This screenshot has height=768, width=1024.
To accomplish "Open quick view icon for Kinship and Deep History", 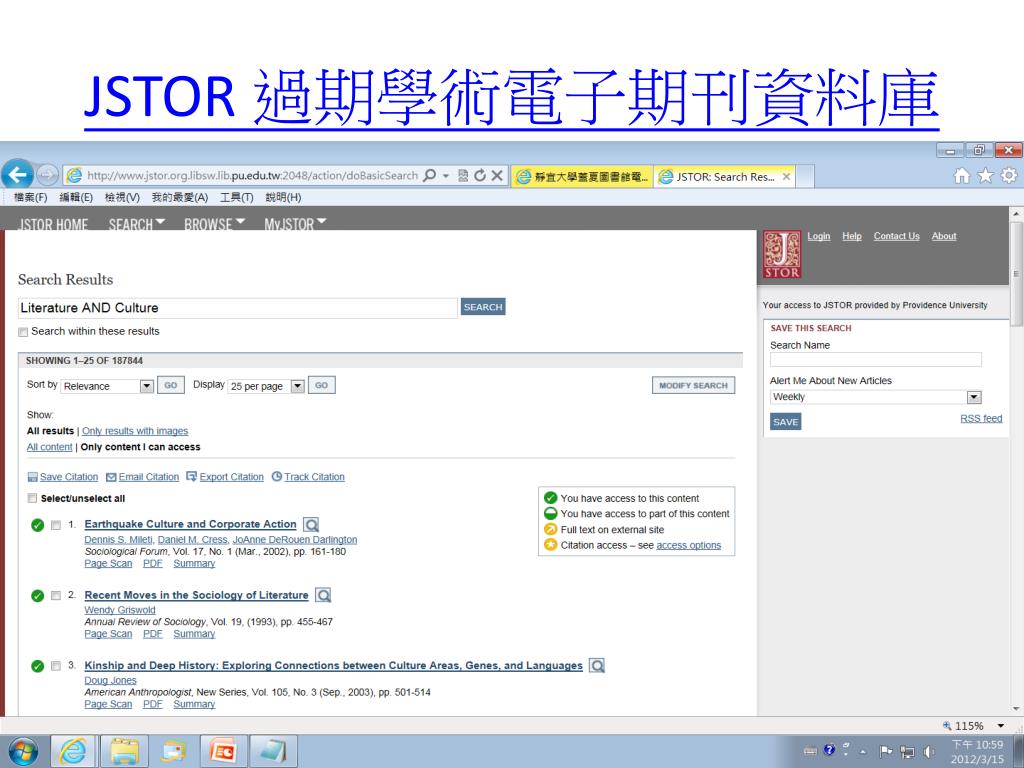I will 597,665.
